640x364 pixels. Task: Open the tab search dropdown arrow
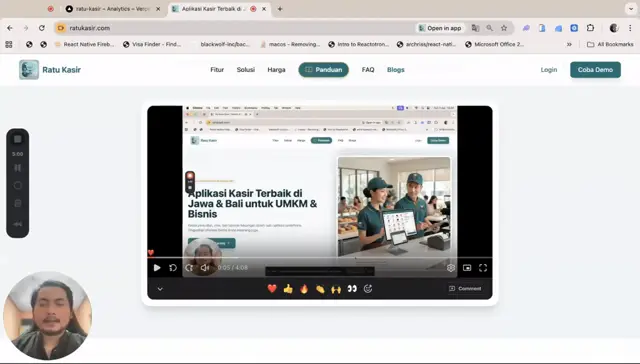(631, 9)
